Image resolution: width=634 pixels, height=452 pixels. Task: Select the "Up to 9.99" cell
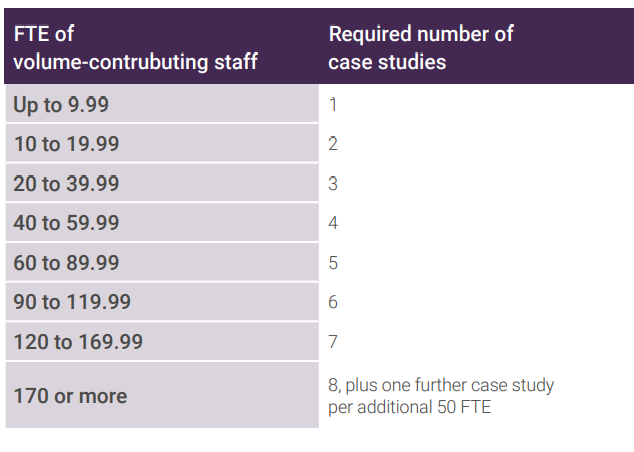[x=61, y=105]
